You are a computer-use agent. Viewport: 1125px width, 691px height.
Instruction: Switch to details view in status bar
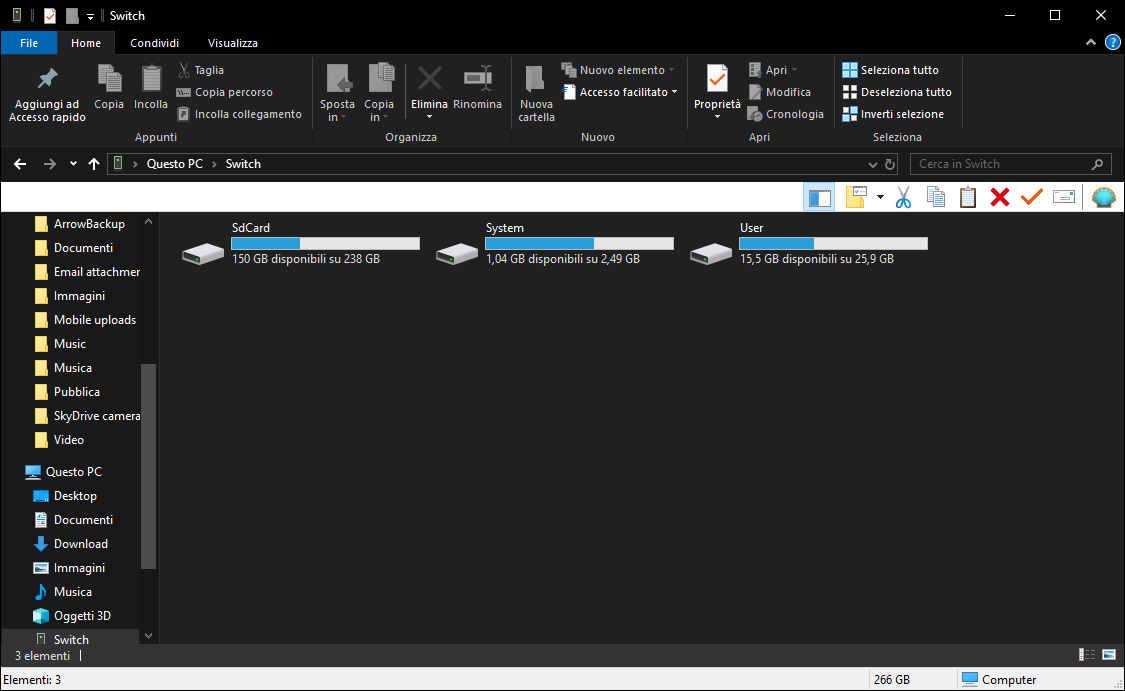[1087, 655]
